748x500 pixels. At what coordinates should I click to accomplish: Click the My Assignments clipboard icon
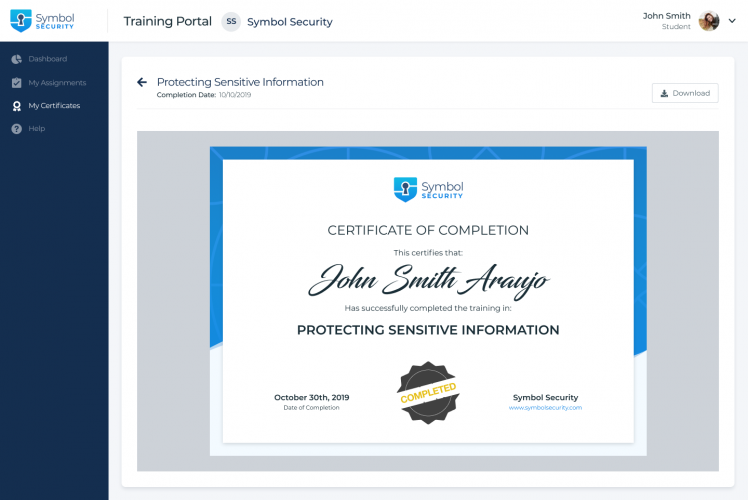coord(17,83)
